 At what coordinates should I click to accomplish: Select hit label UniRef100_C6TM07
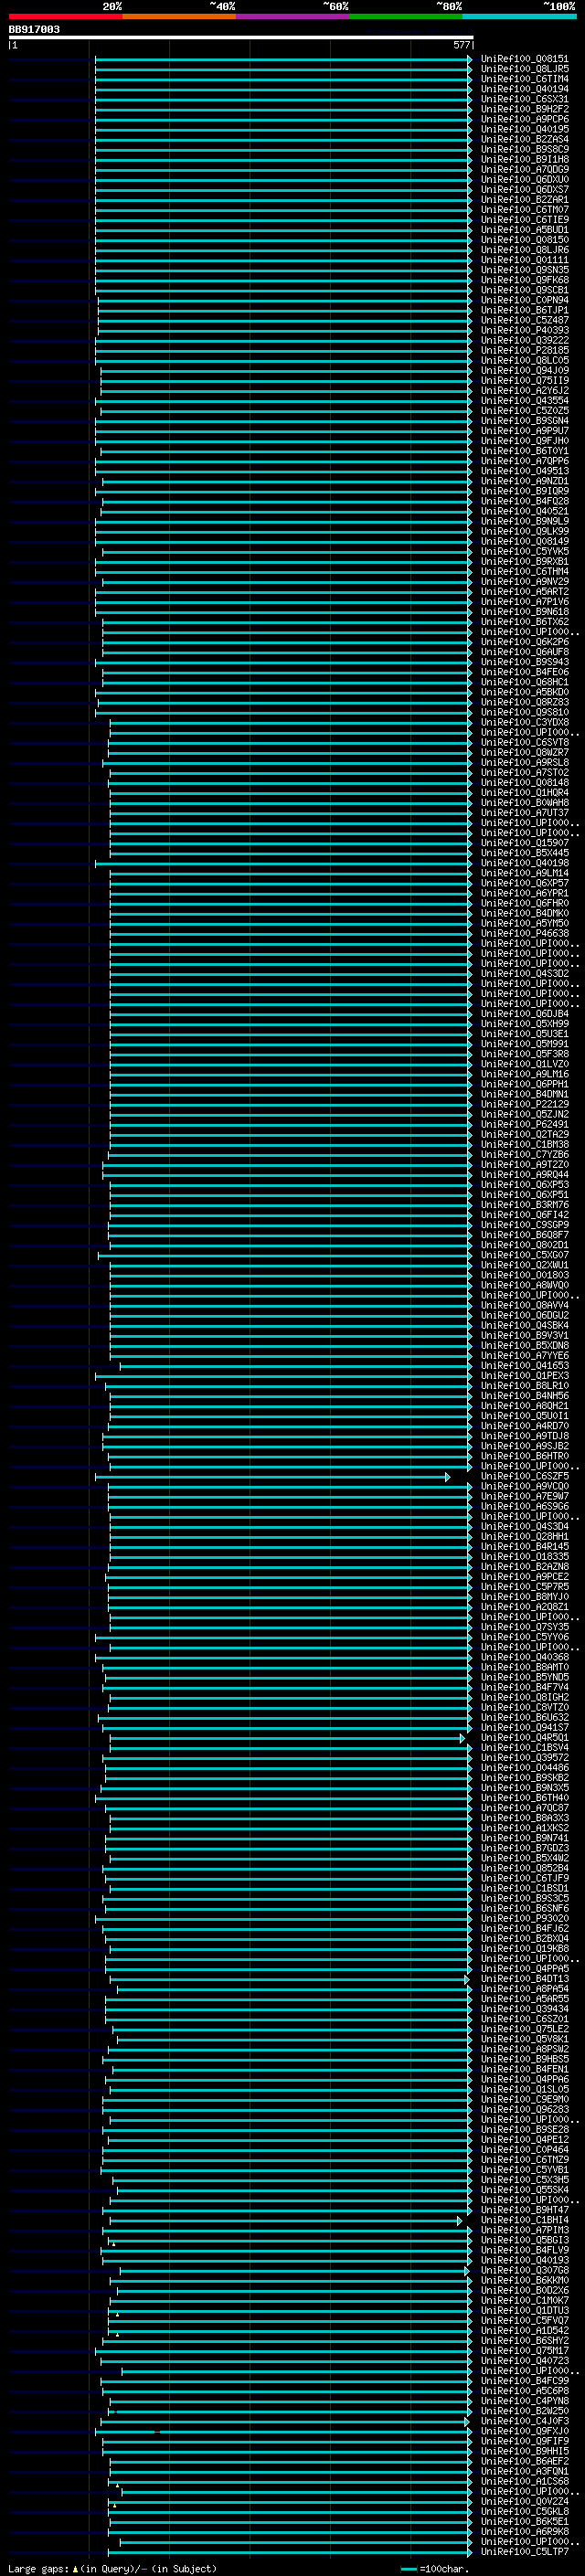[x=525, y=210]
